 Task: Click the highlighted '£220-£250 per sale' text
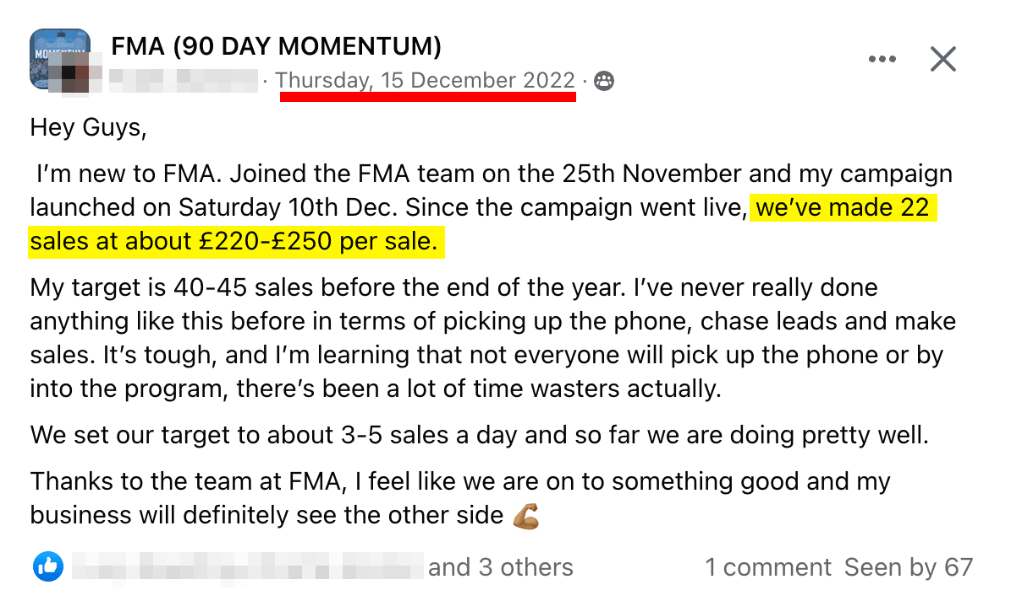click(318, 241)
